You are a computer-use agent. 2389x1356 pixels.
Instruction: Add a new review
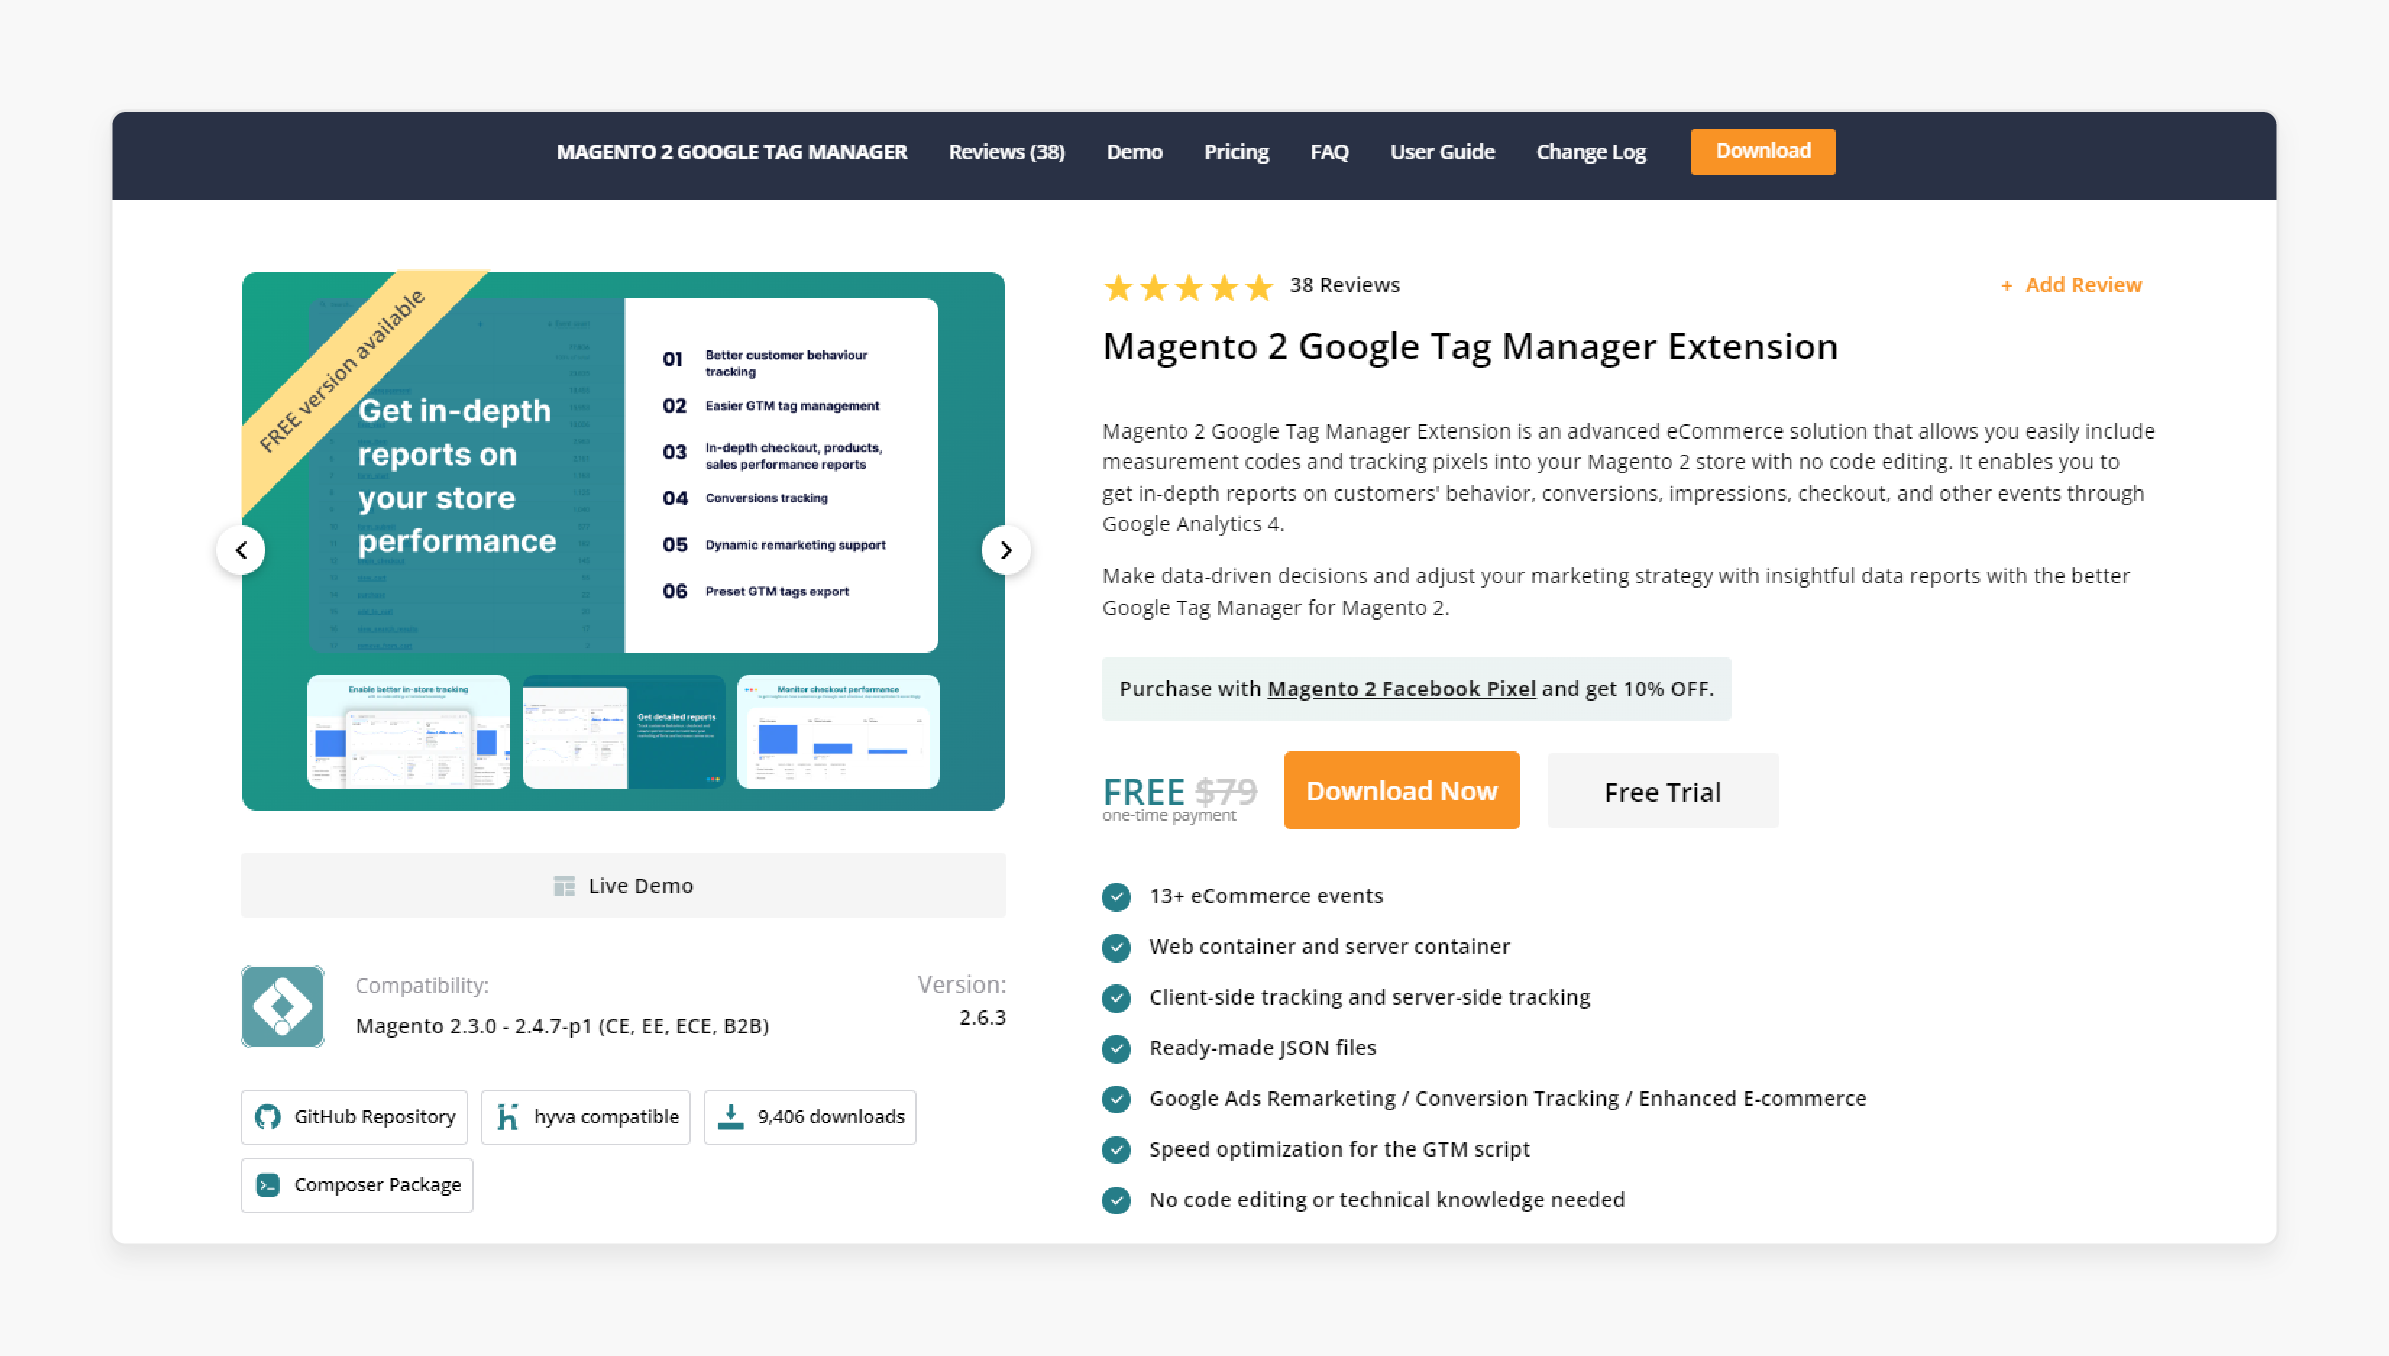click(x=2071, y=285)
